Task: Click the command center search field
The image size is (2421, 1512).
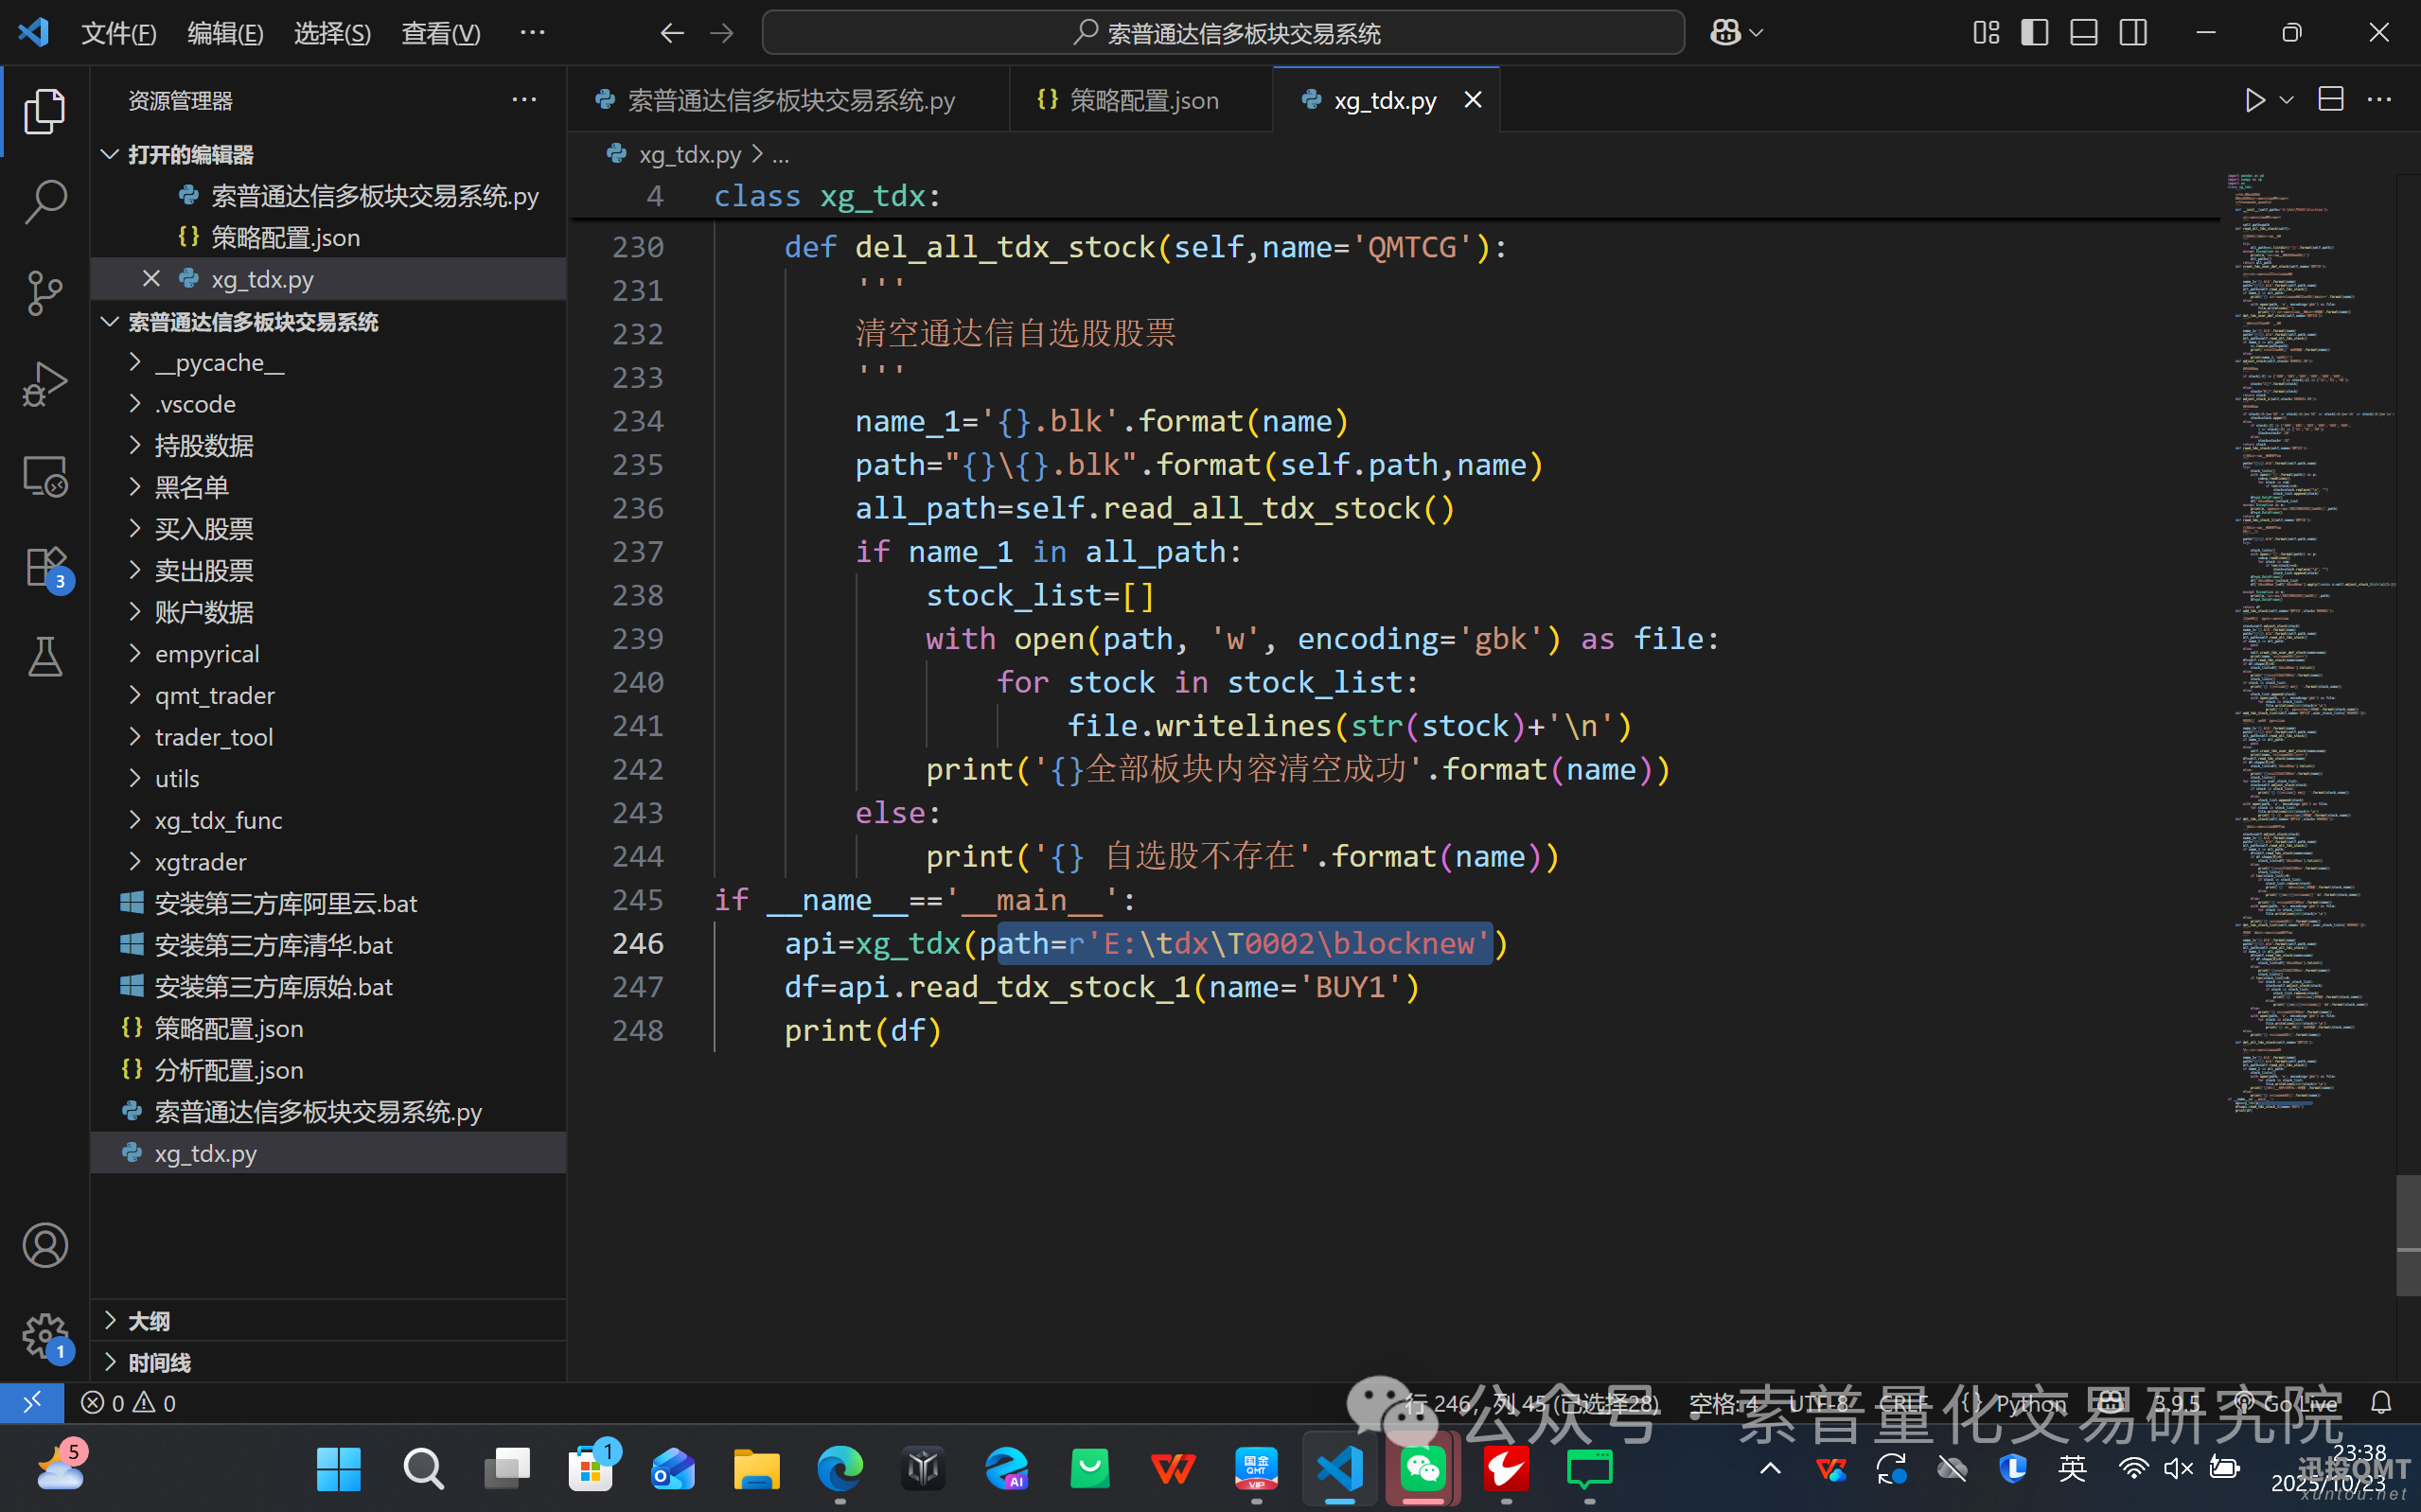Action: 1222,33
